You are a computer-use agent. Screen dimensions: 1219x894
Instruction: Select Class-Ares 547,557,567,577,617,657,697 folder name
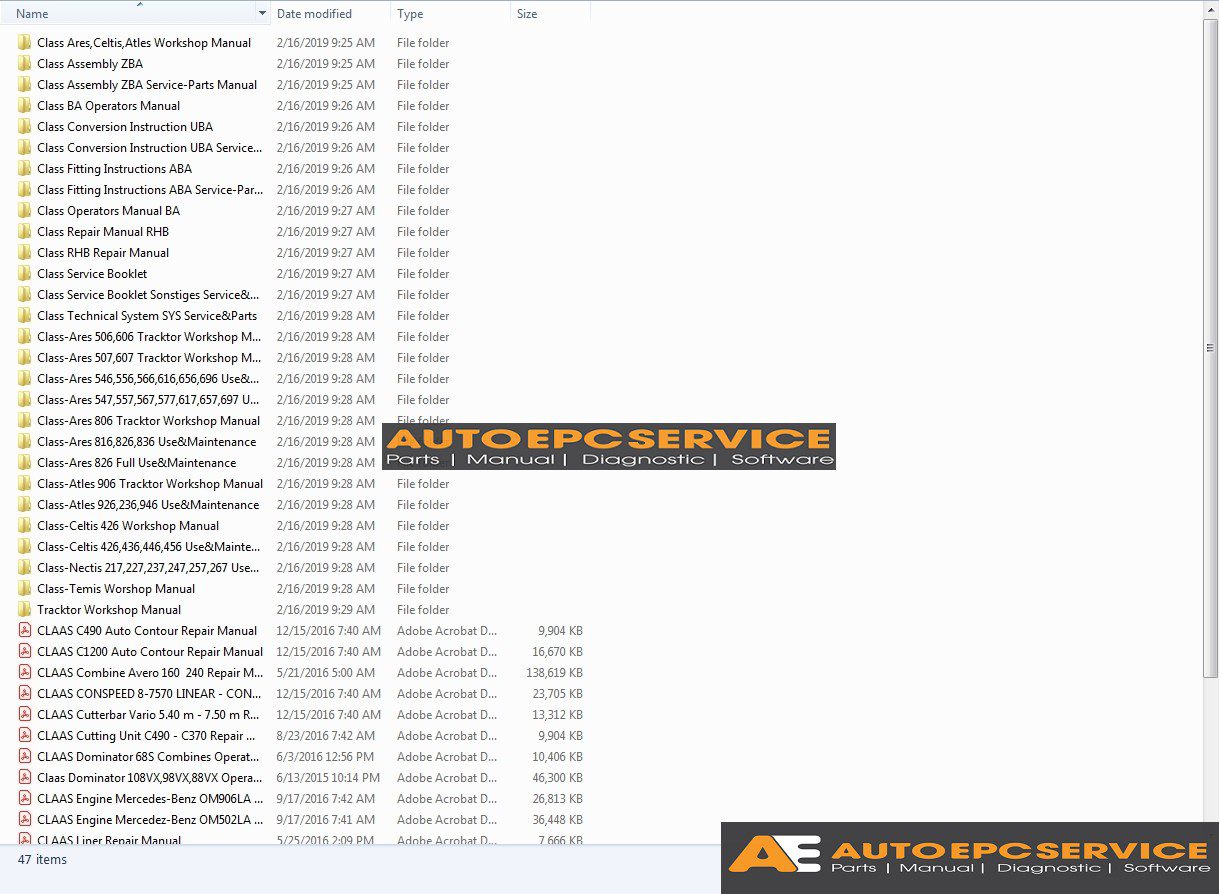click(x=148, y=400)
